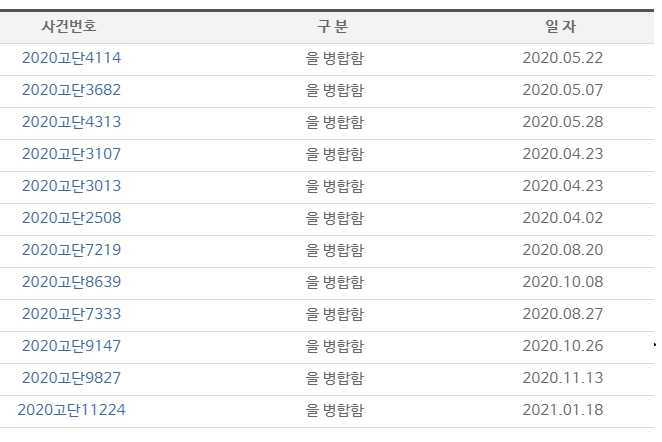662x442 pixels.
Task: Click the 일자 column header
Action: (561, 26)
